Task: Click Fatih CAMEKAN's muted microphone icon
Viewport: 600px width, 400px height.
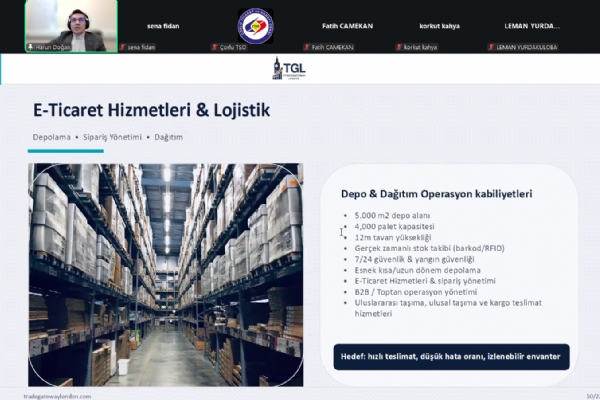Action: click(x=307, y=47)
